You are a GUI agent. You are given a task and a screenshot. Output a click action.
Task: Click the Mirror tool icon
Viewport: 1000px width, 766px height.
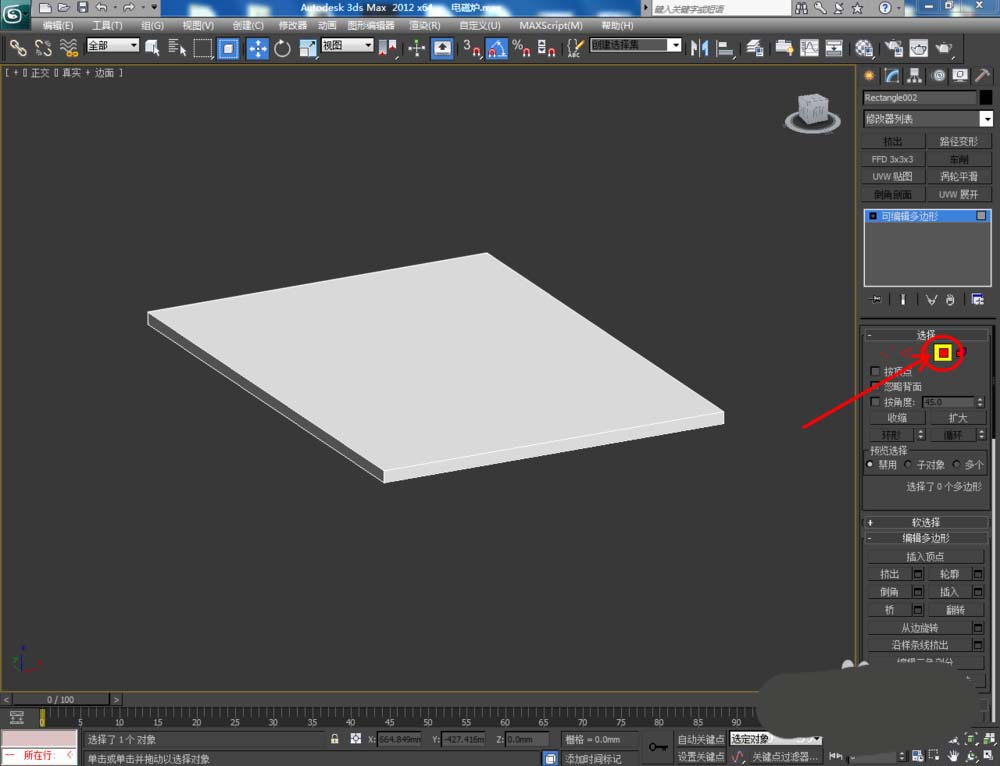(x=700, y=48)
